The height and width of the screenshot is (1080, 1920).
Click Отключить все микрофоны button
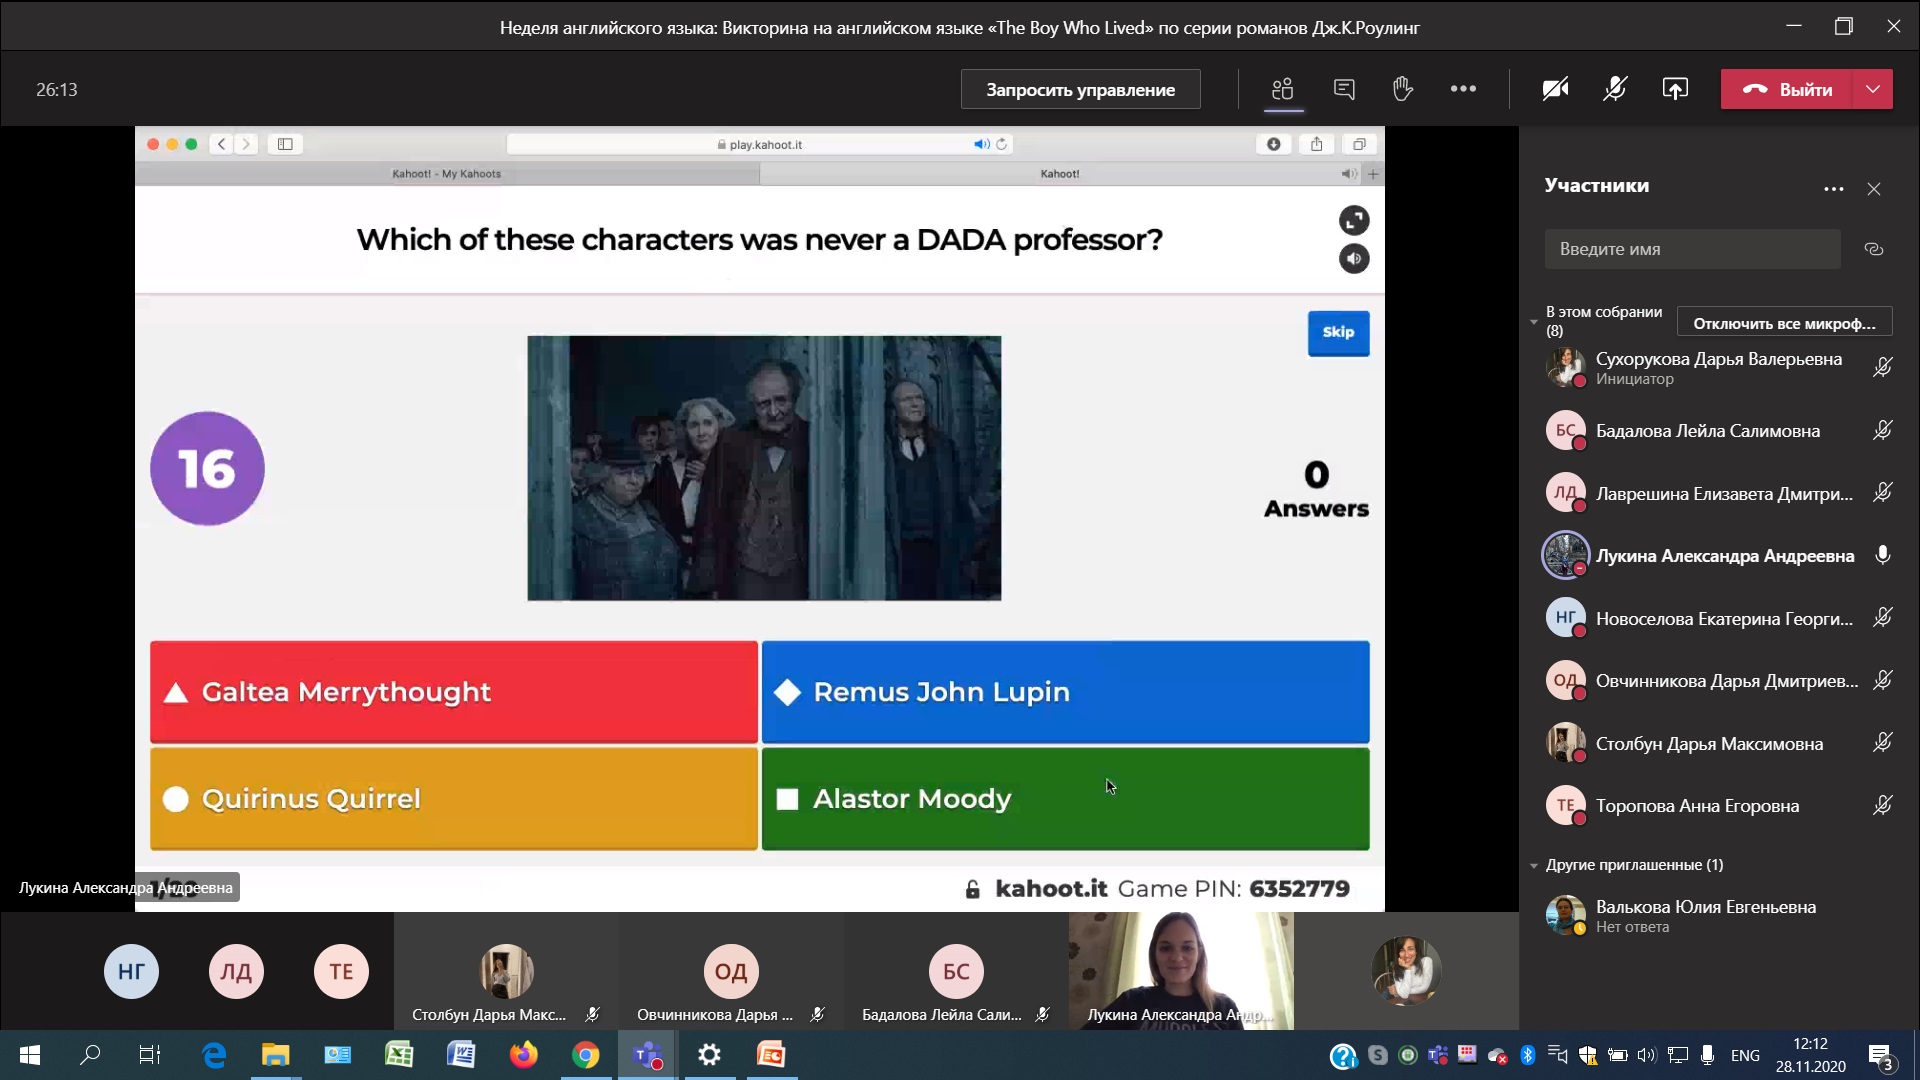point(1784,323)
